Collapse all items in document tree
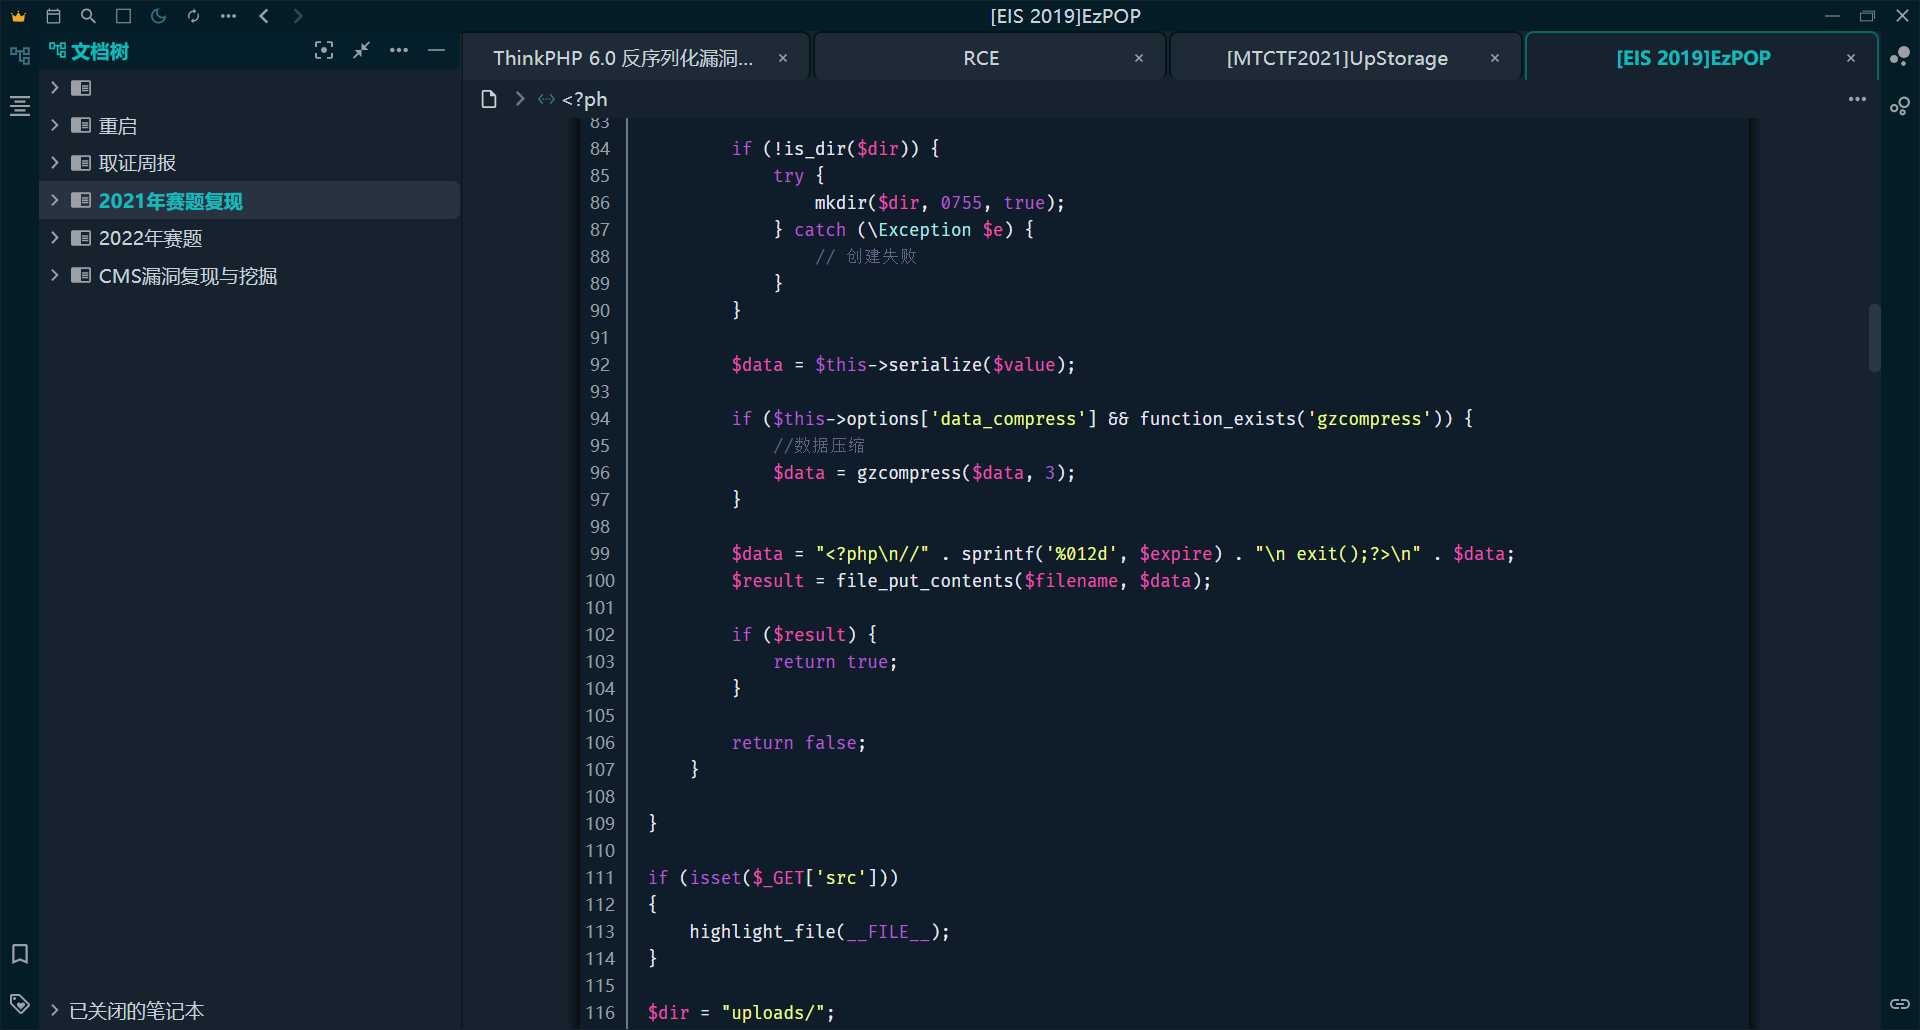 tap(361, 50)
